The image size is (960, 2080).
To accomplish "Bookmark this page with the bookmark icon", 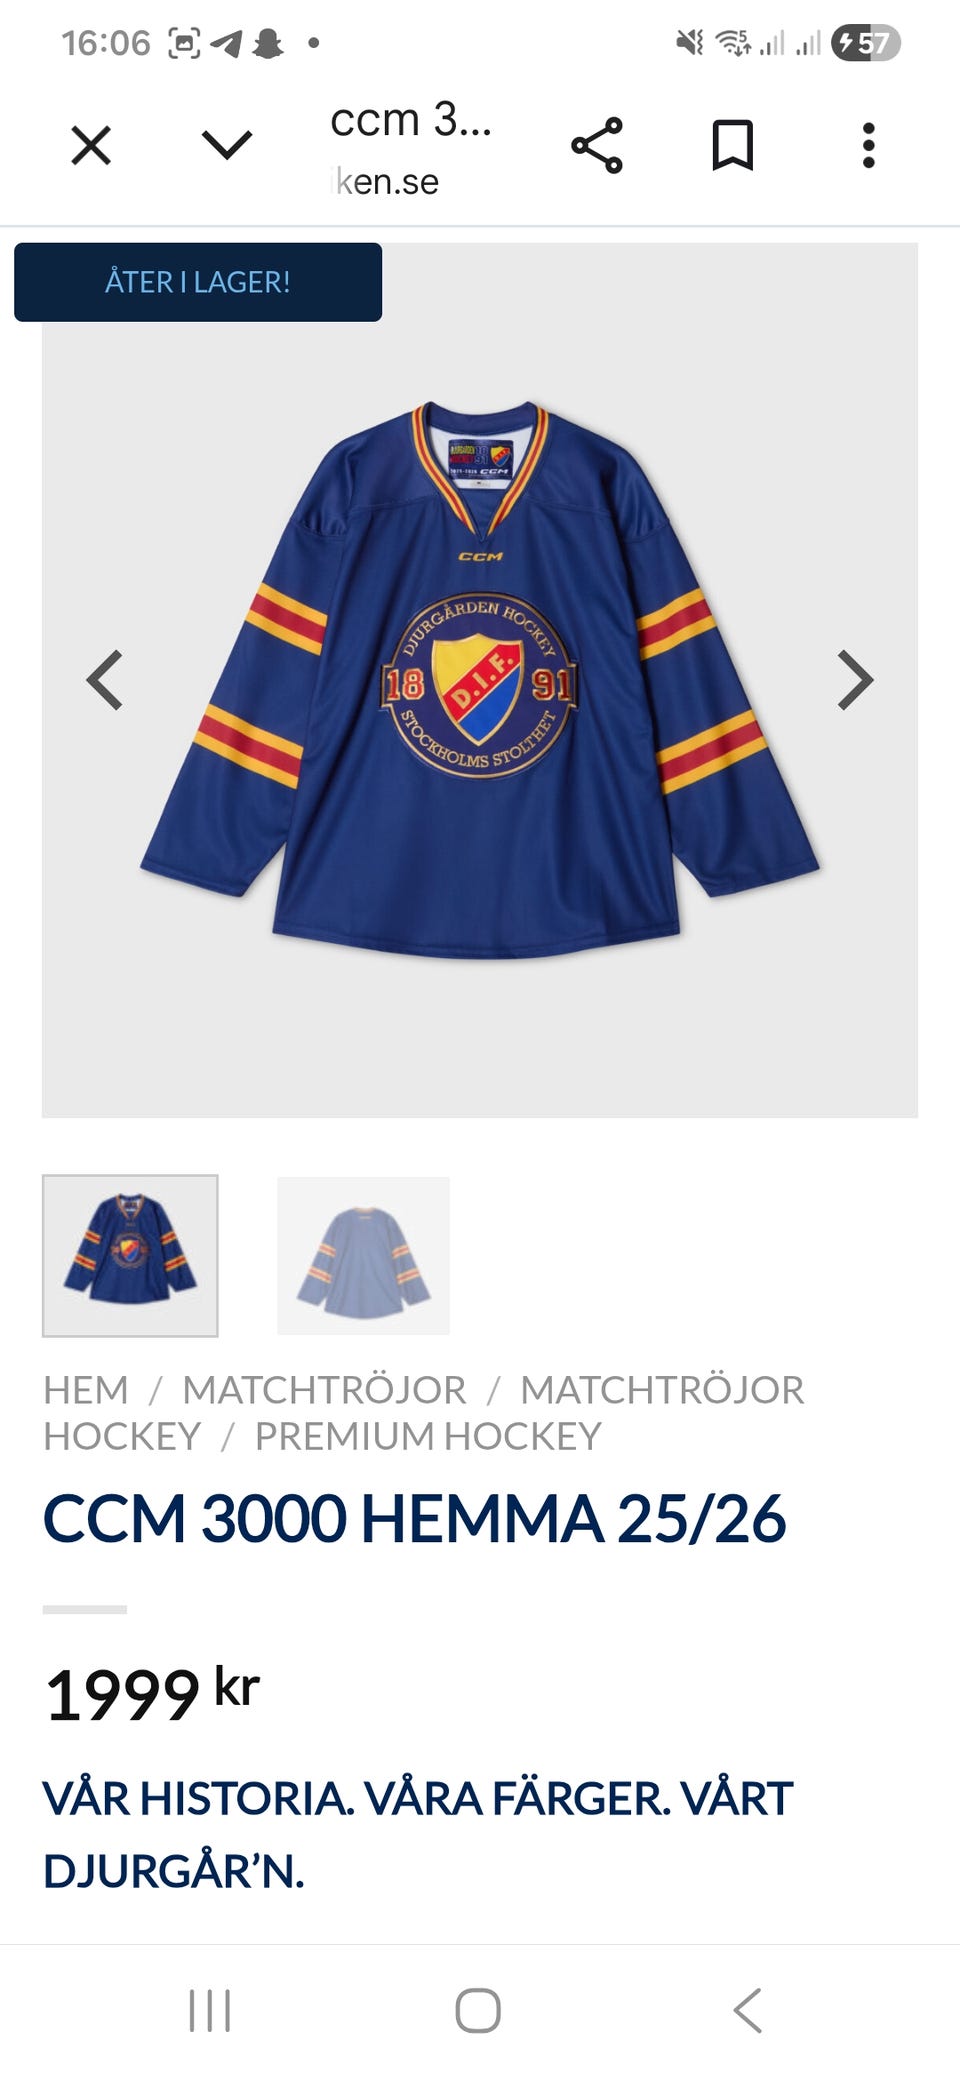I will coord(733,146).
